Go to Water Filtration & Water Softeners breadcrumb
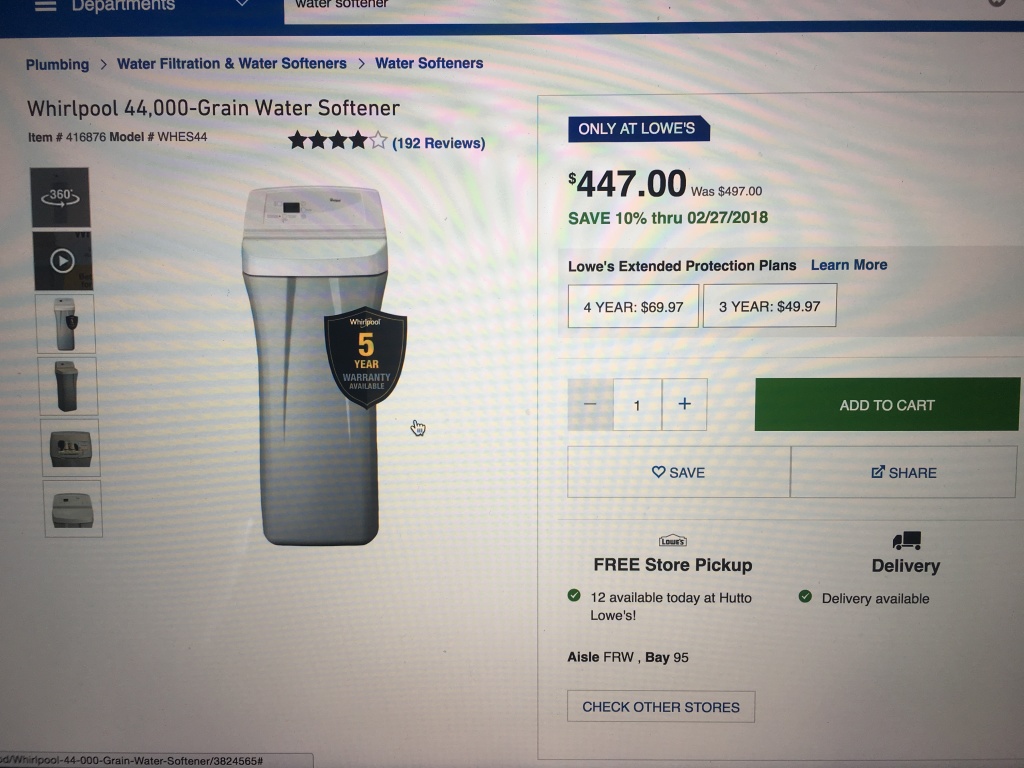This screenshot has width=1024, height=768. (x=232, y=63)
